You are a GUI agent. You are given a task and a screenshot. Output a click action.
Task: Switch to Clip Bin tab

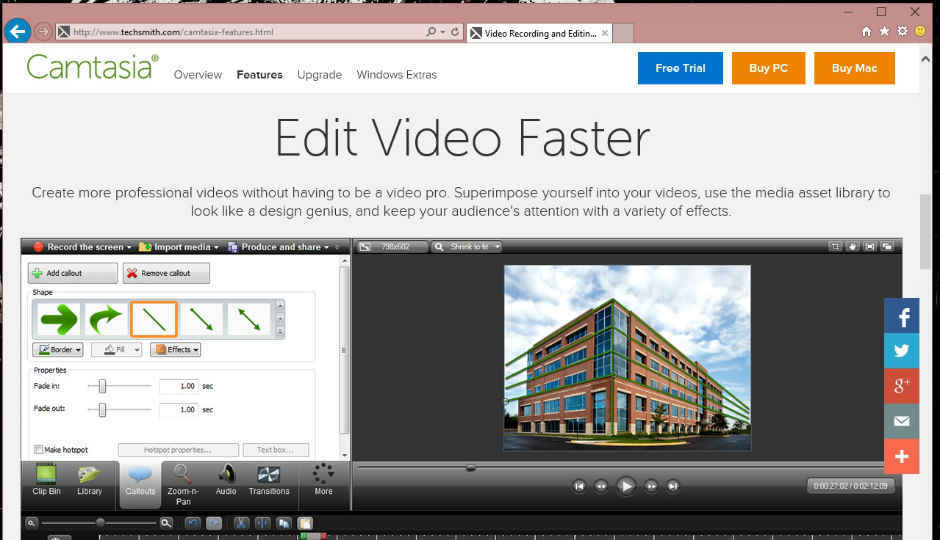tap(46, 481)
